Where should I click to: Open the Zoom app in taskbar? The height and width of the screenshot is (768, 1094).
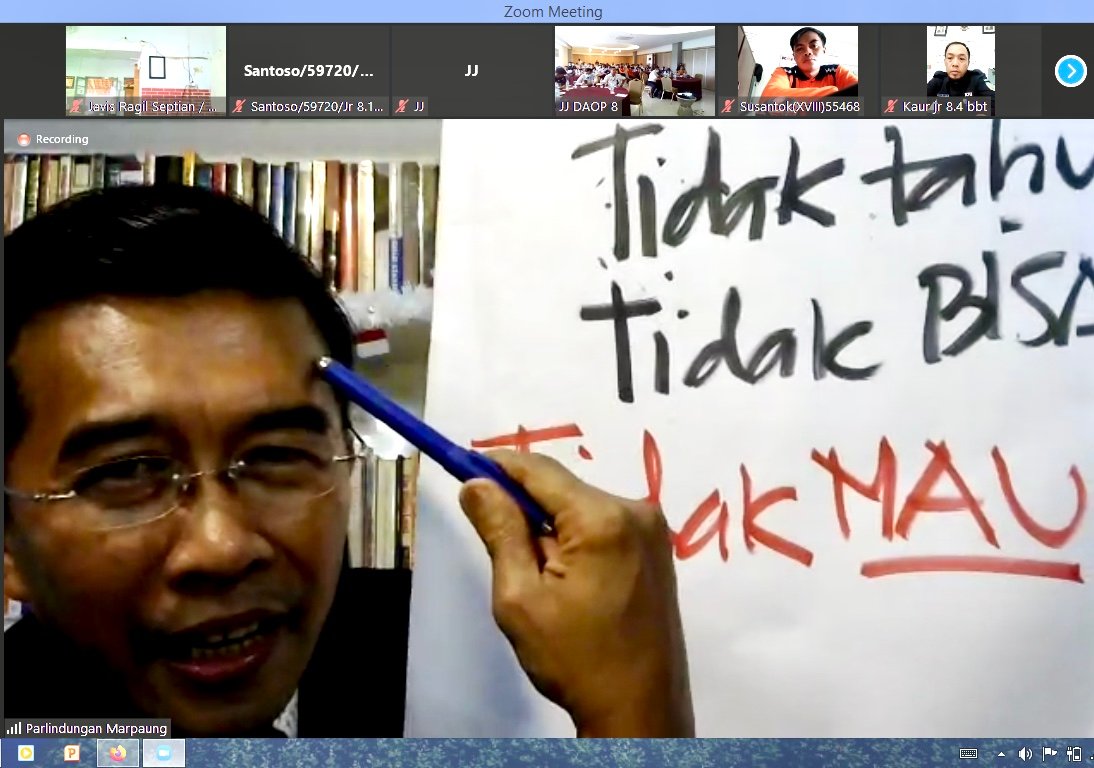pos(163,753)
